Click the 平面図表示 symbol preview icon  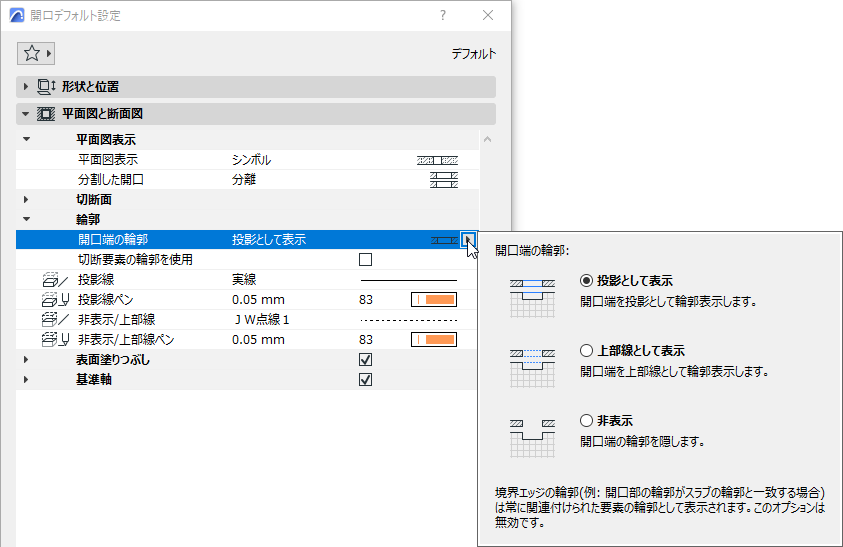[x=438, y=160]
